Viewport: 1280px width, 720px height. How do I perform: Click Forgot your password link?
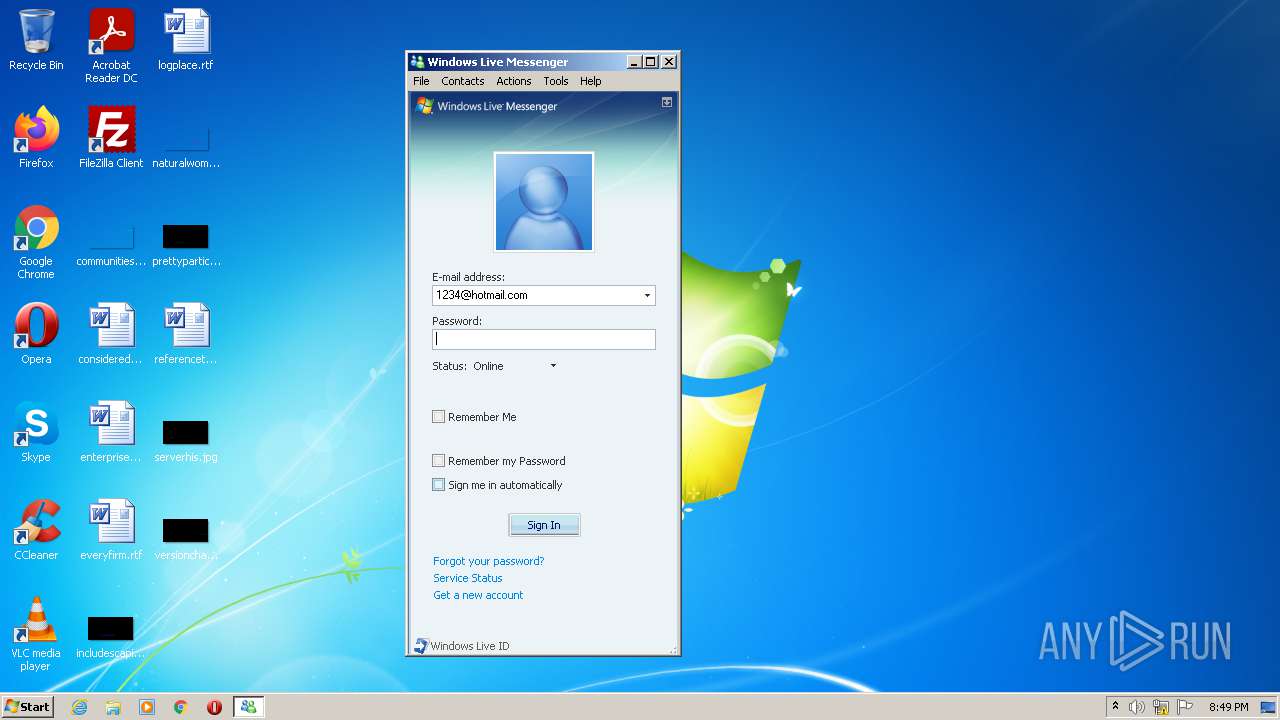489,561
